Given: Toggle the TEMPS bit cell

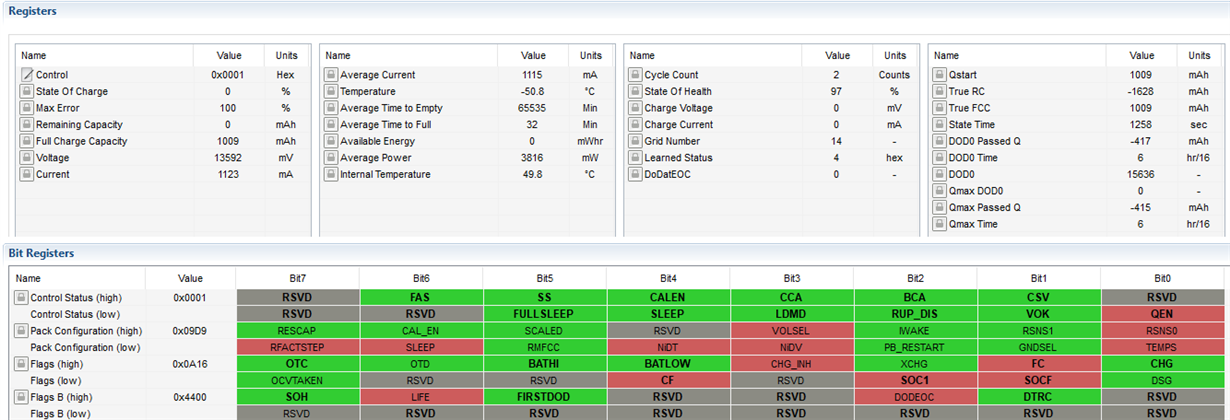Looking at the screenshot, I should pyautogui.click(x=1163, y=347).
